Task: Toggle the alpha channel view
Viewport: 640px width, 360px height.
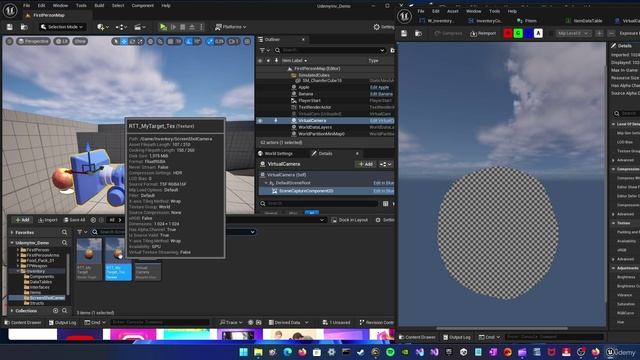Action: (x=538, y=33)
